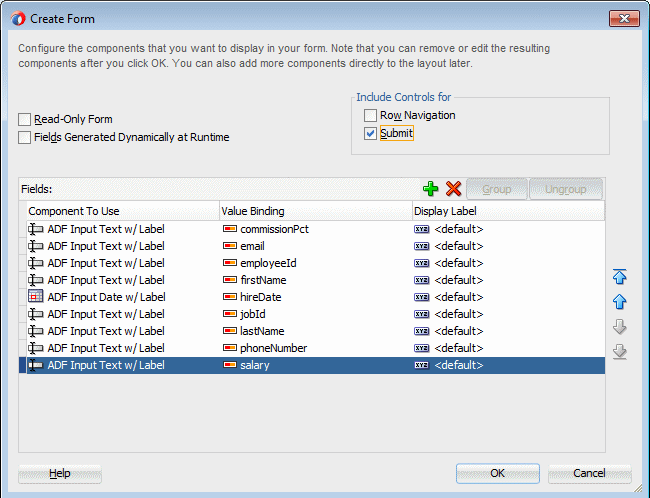This screenshot has width=650, height=498.
Task: Select the commissionPct value binding cell
Action: click(x=315, y=229)
